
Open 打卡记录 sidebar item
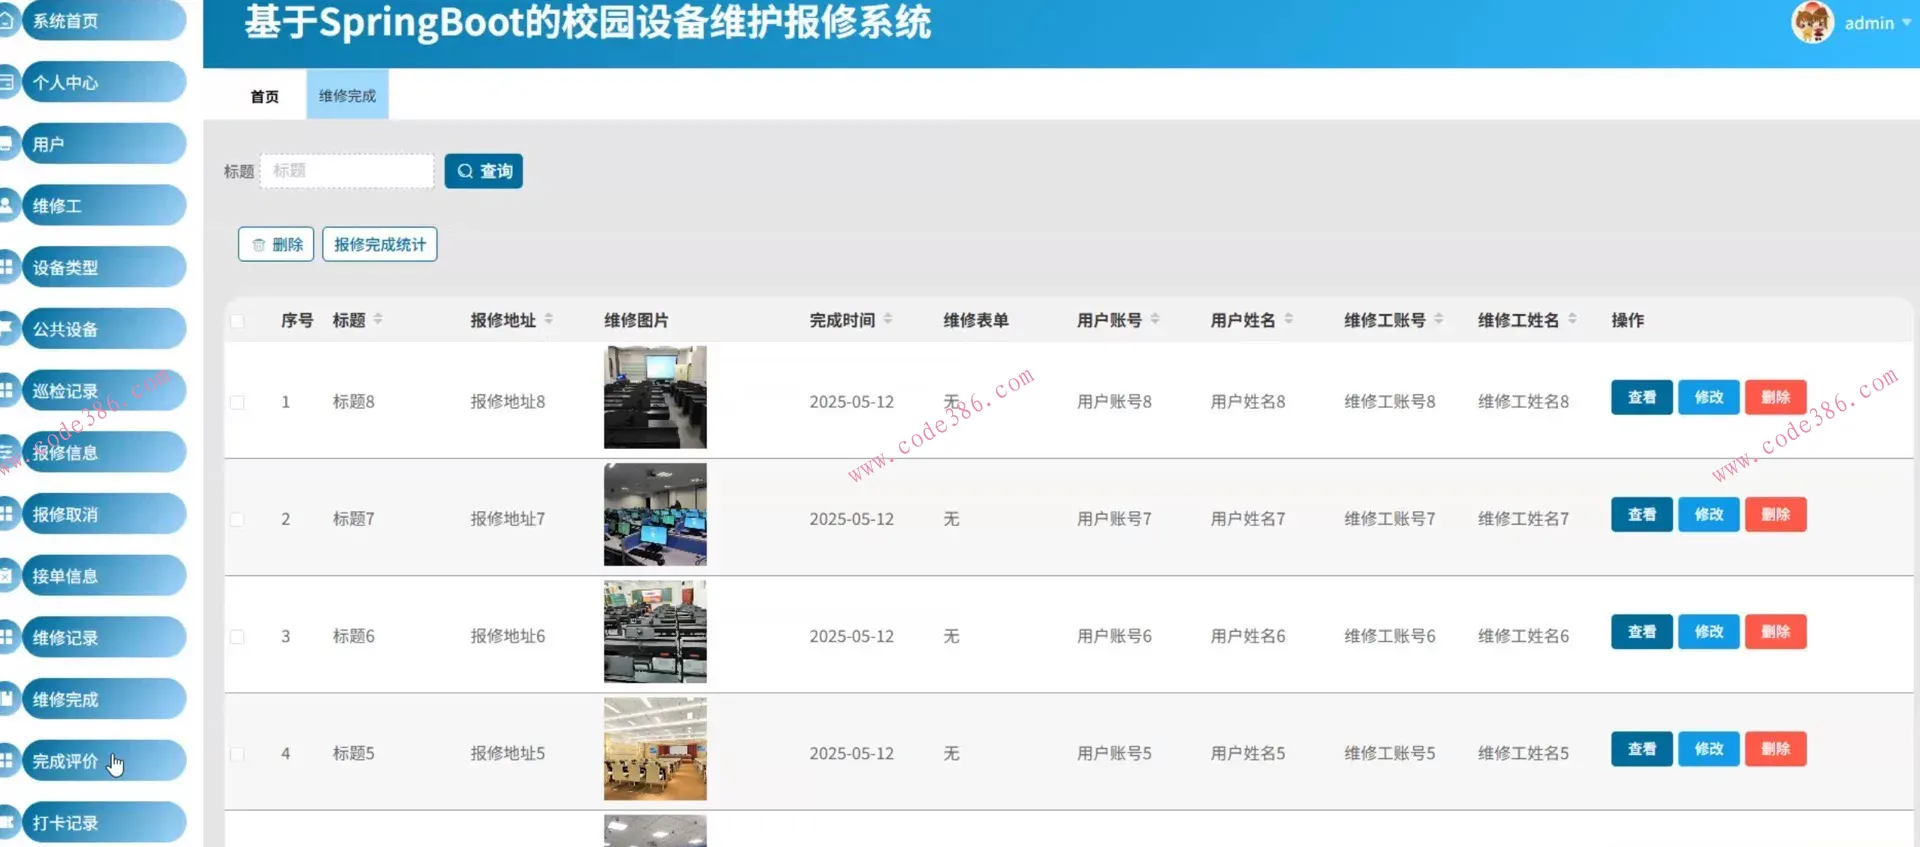pos(100,823)
